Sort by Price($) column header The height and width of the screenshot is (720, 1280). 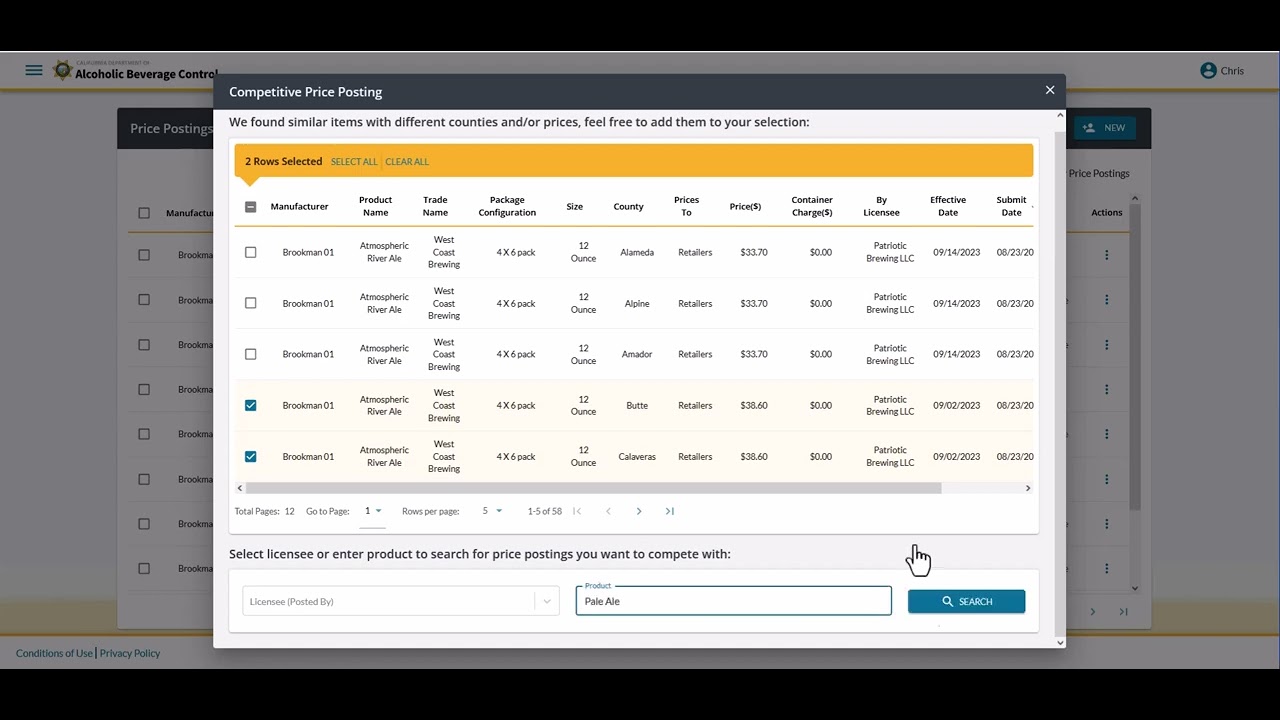click(745, 206)
